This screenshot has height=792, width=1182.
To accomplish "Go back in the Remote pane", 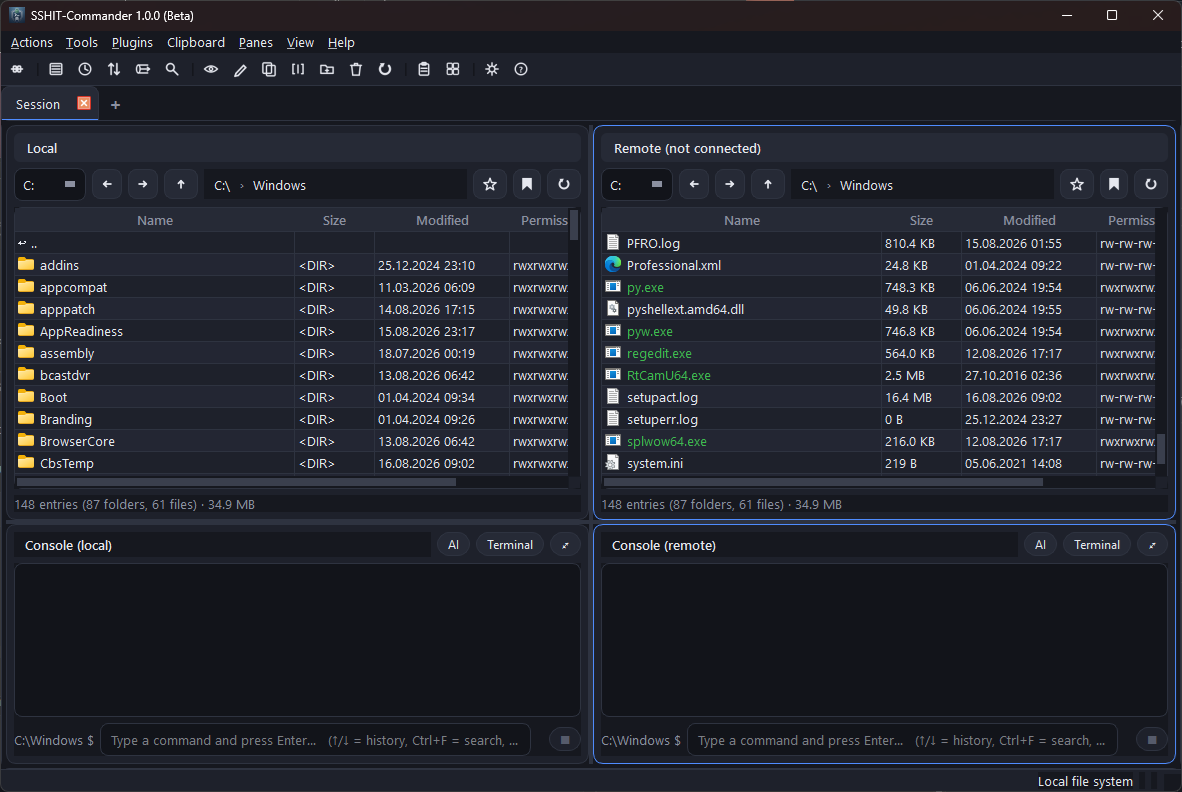I will (x=694, y=185).
